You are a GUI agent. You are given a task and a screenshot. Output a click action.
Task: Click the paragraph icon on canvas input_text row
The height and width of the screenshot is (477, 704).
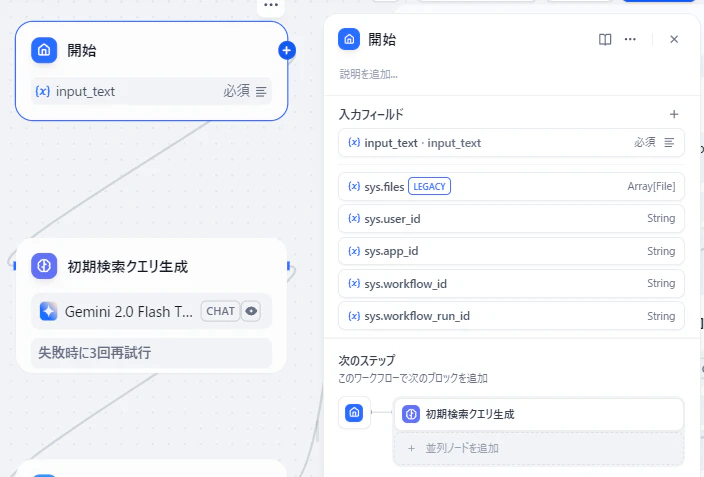click(x=261, y=92)
